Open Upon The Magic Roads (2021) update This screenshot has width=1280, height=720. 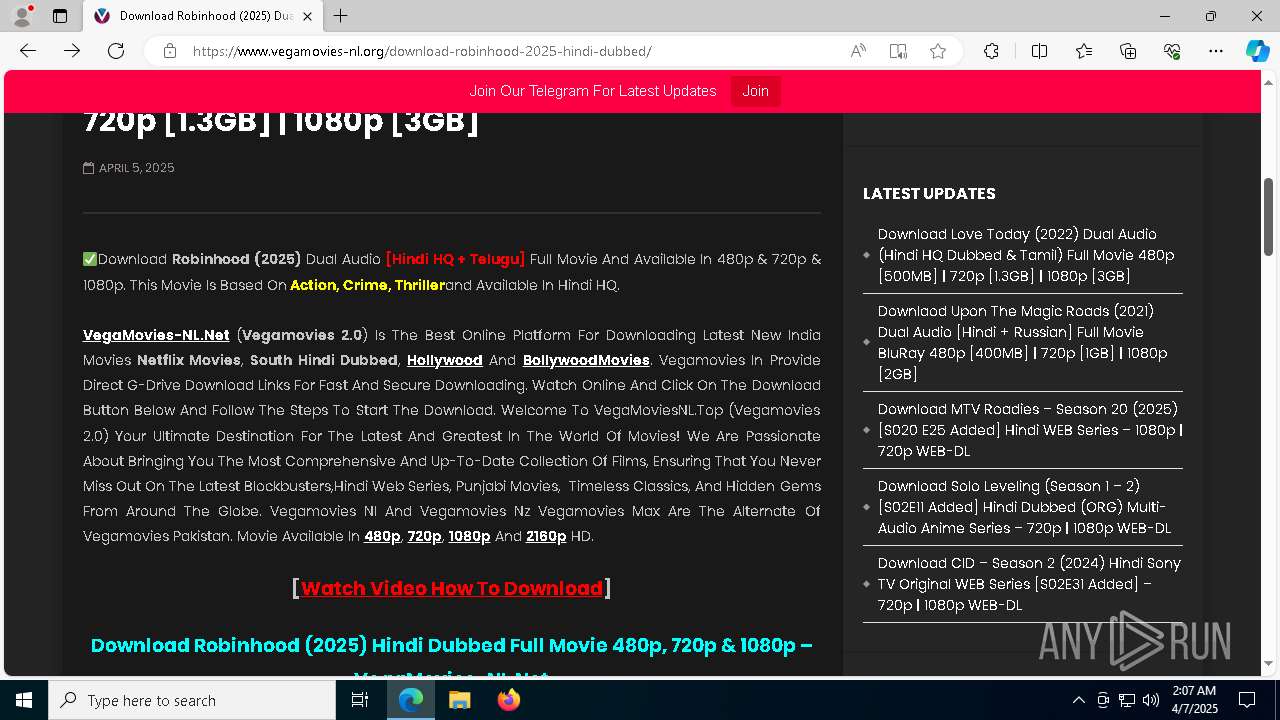point(1022,342)
